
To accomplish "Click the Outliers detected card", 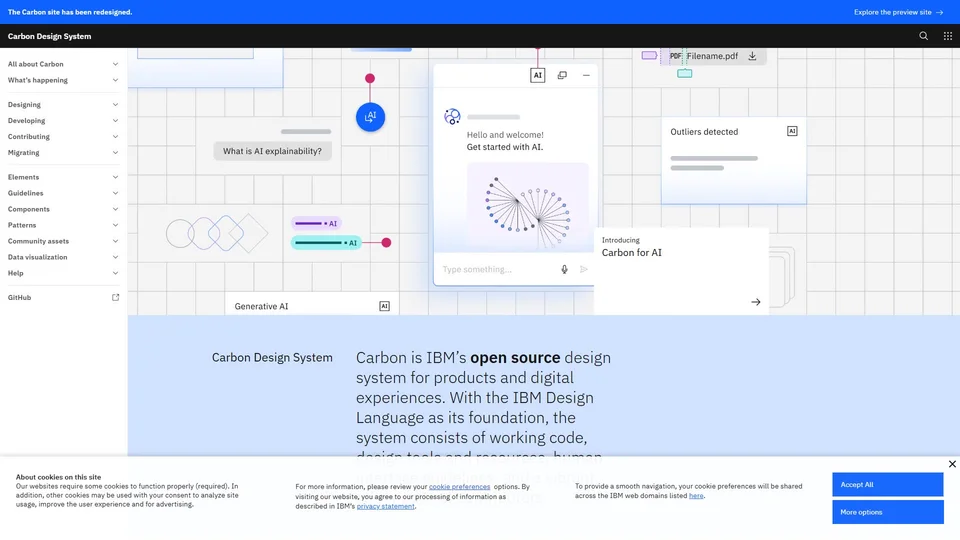I will click(x=733, y=161).
